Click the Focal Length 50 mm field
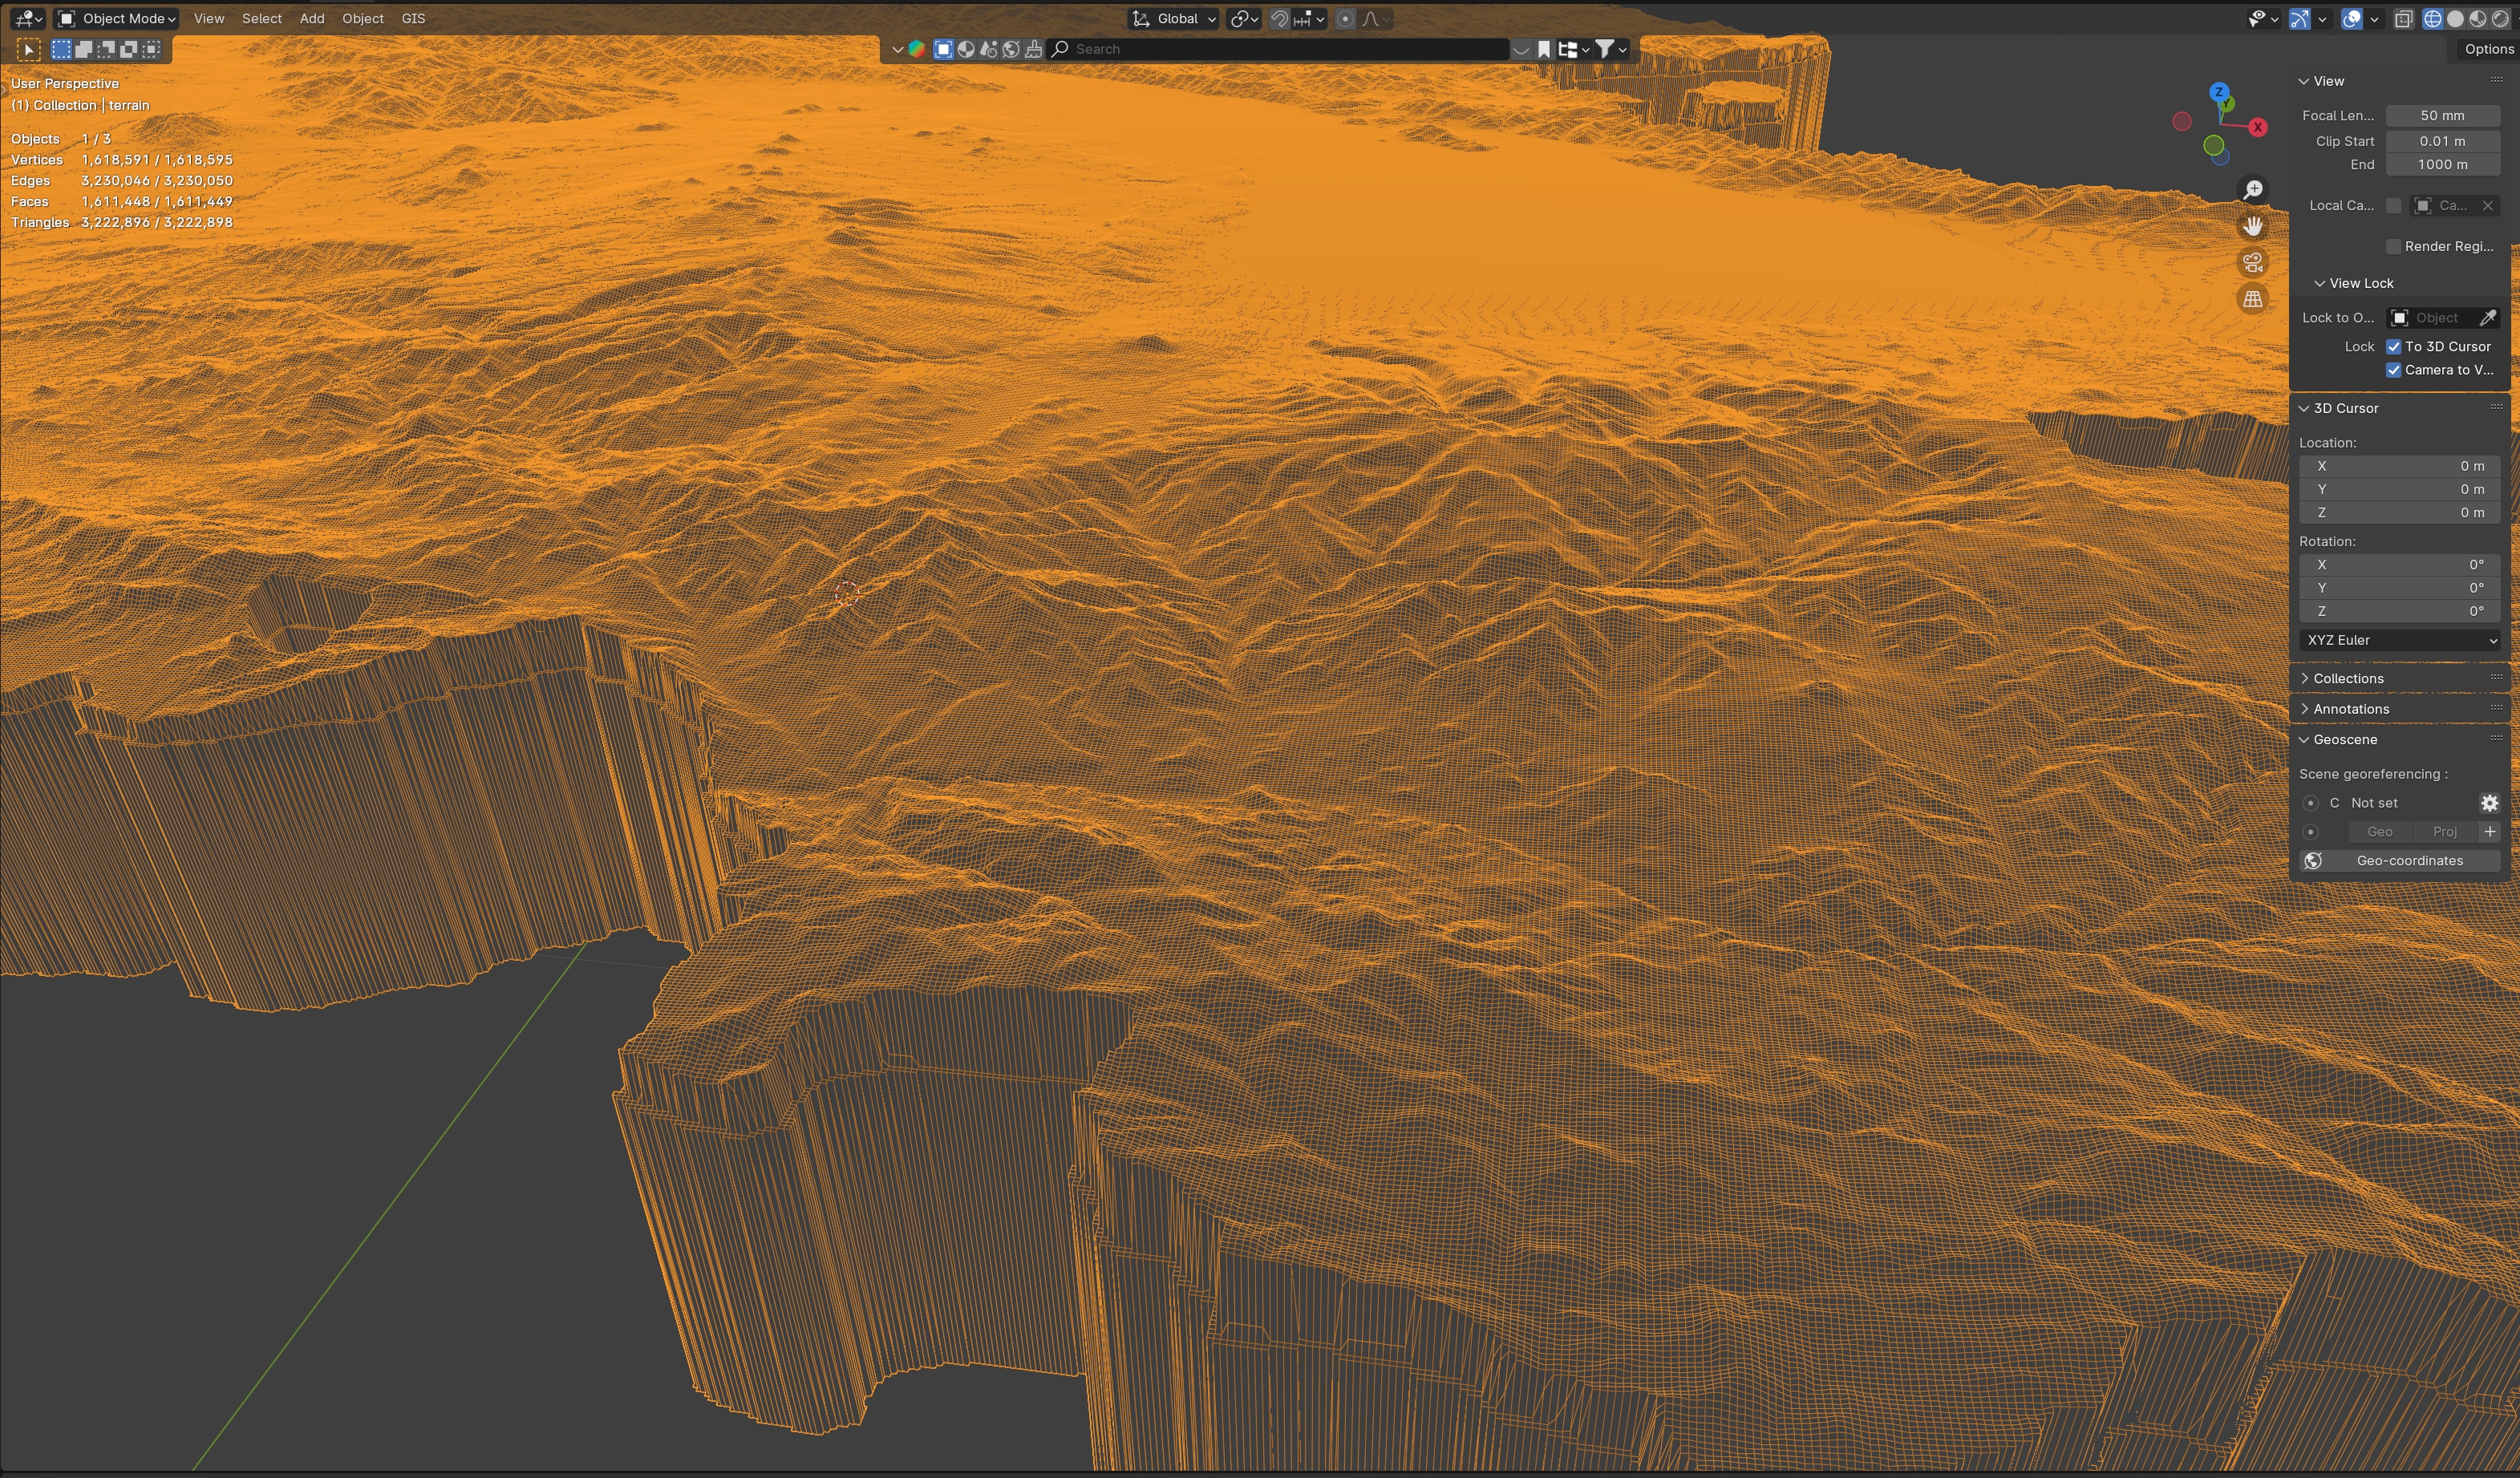The height and width of the screenshot is (1478, 2520). coord(2441,116)
